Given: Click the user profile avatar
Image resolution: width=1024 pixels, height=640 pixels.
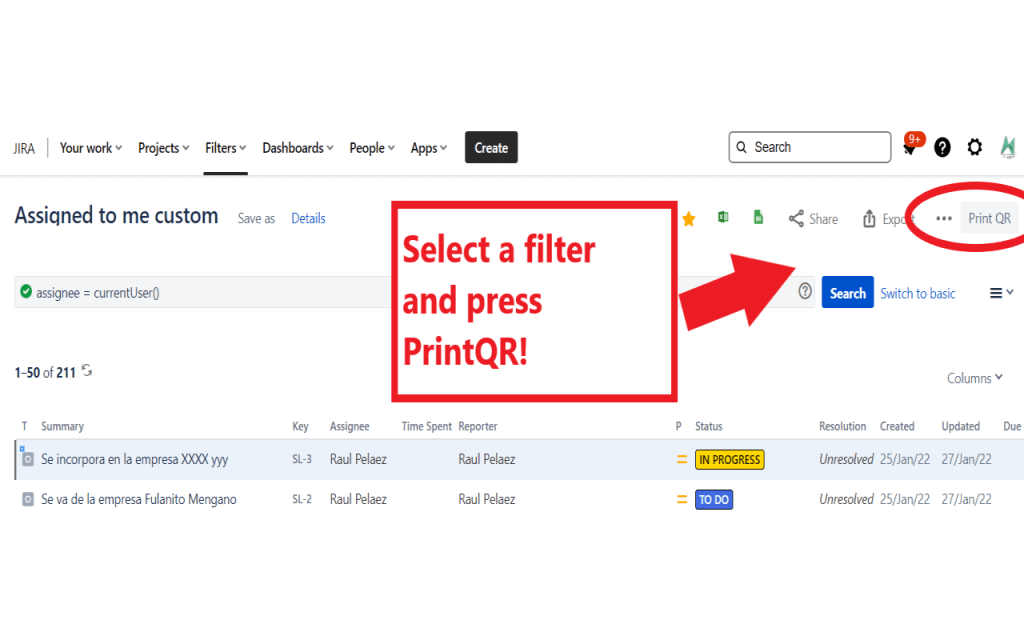Looking at the screenshot, I should (1008, 148).
